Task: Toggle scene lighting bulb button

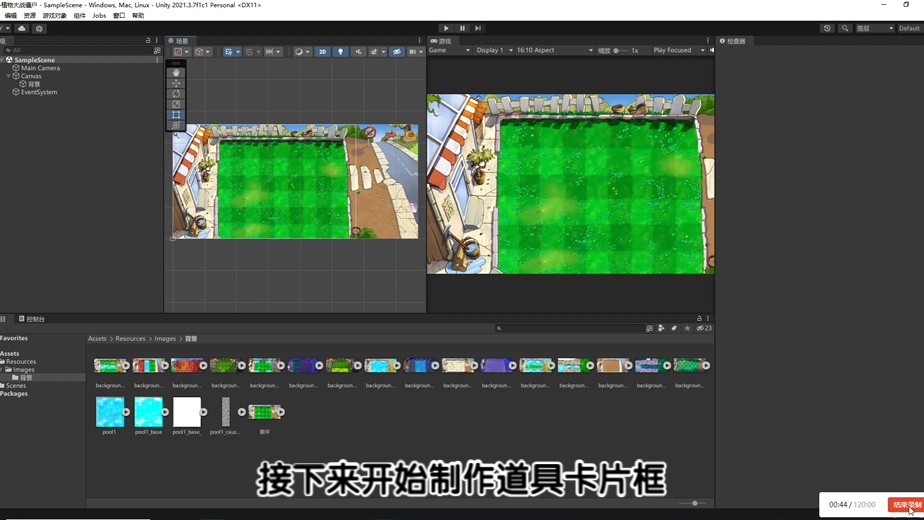Action: click(340, 51)
